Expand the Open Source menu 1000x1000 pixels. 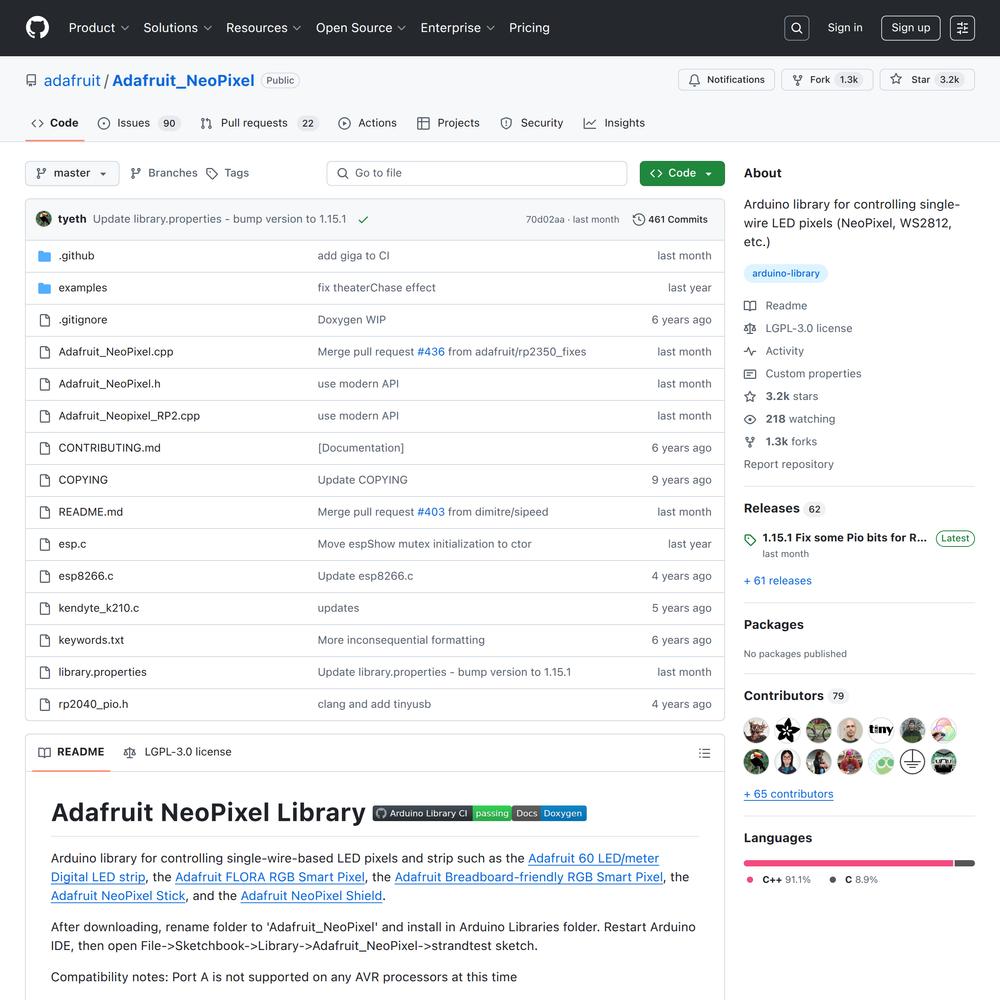pos(361,28)
